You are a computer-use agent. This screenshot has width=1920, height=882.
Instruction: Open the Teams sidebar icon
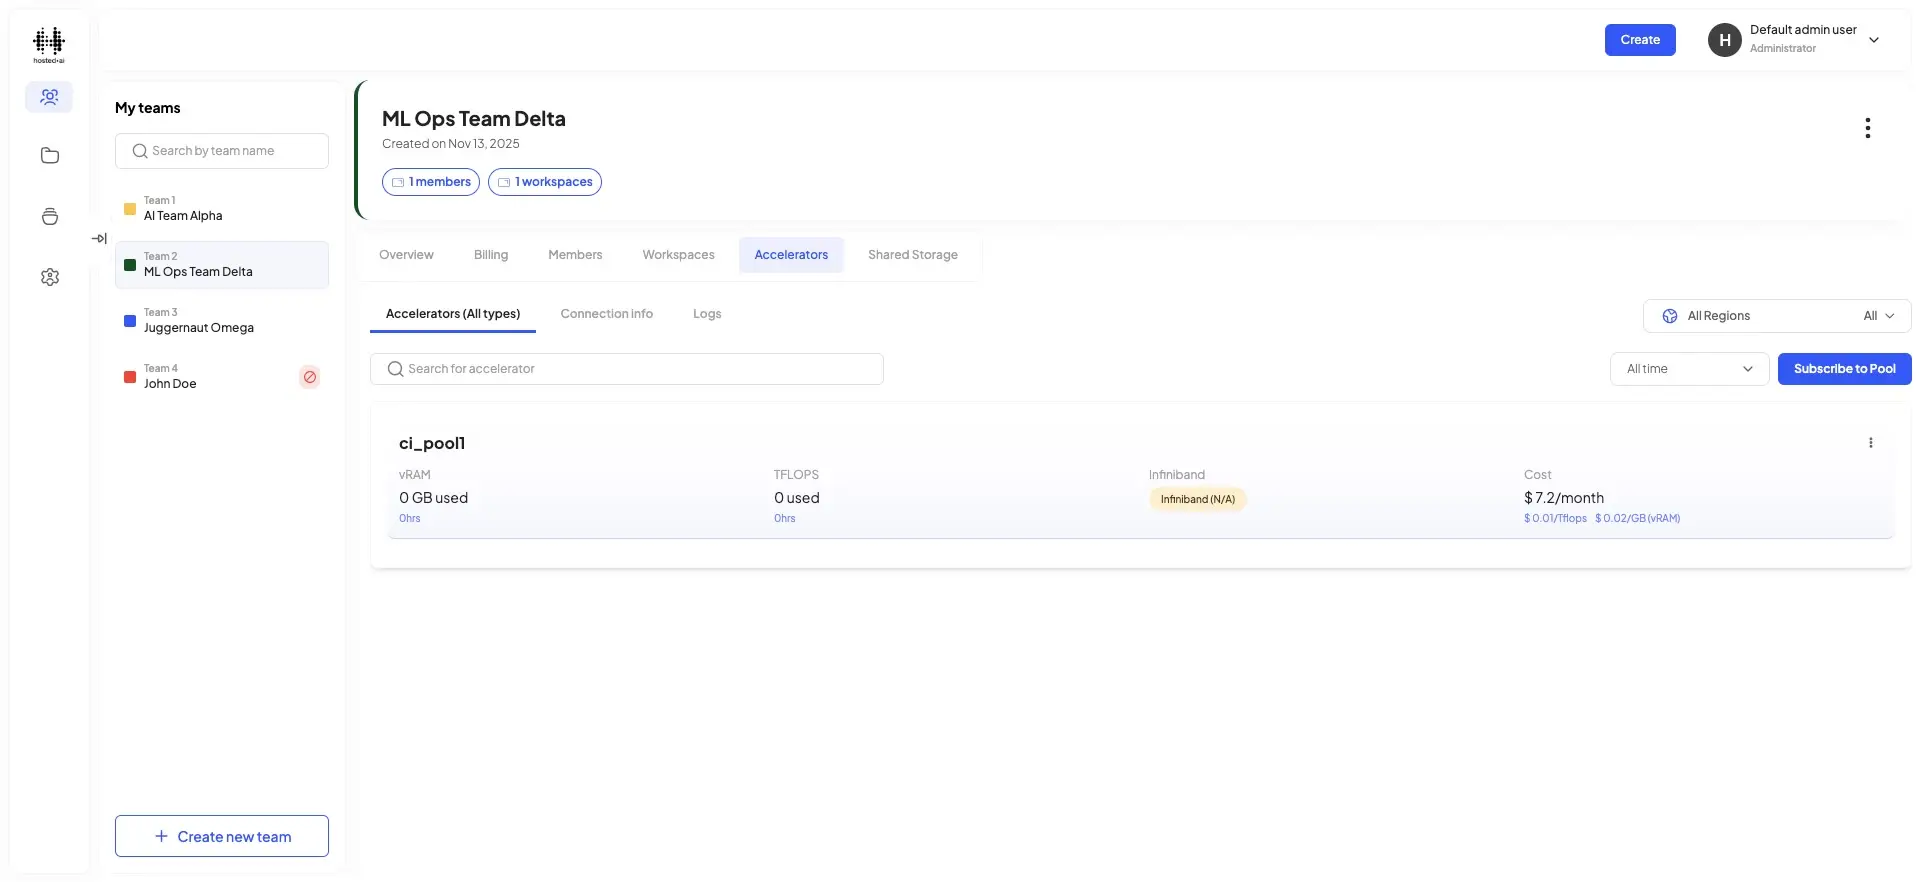pyautogui.click(x=49, y=97)
